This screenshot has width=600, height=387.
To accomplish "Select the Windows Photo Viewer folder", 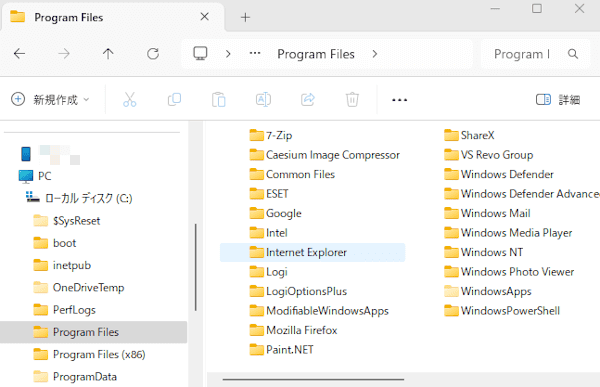I will [x=509, y=272].
